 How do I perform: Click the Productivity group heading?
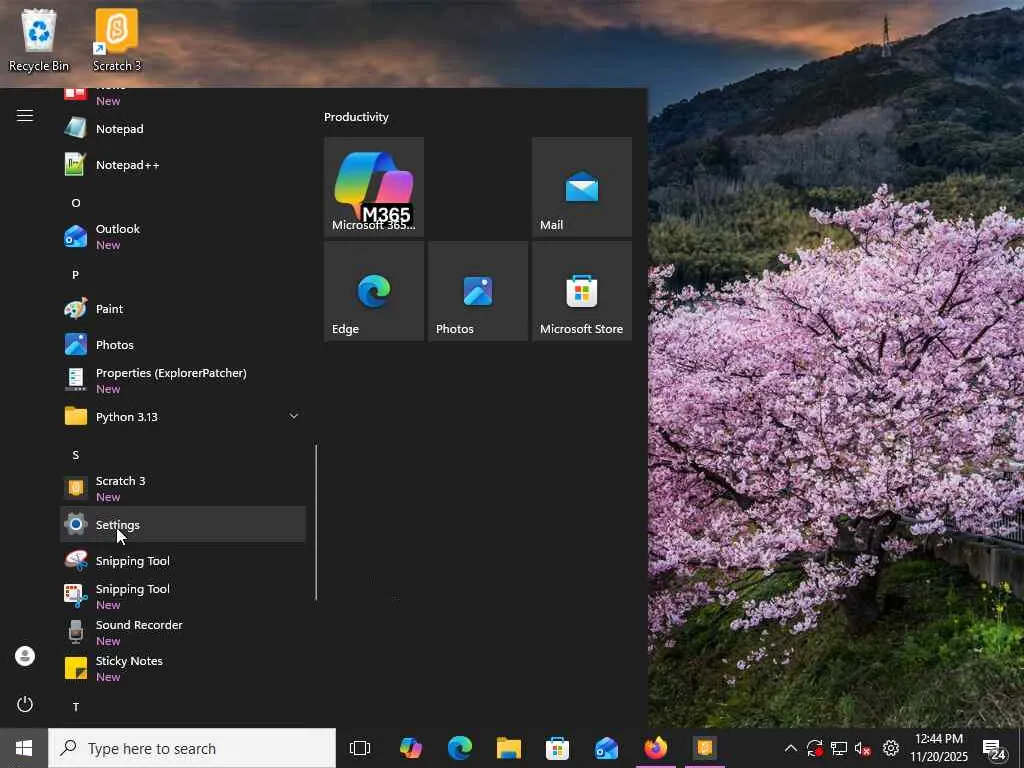pyautogui.click(x=356, y=117)
